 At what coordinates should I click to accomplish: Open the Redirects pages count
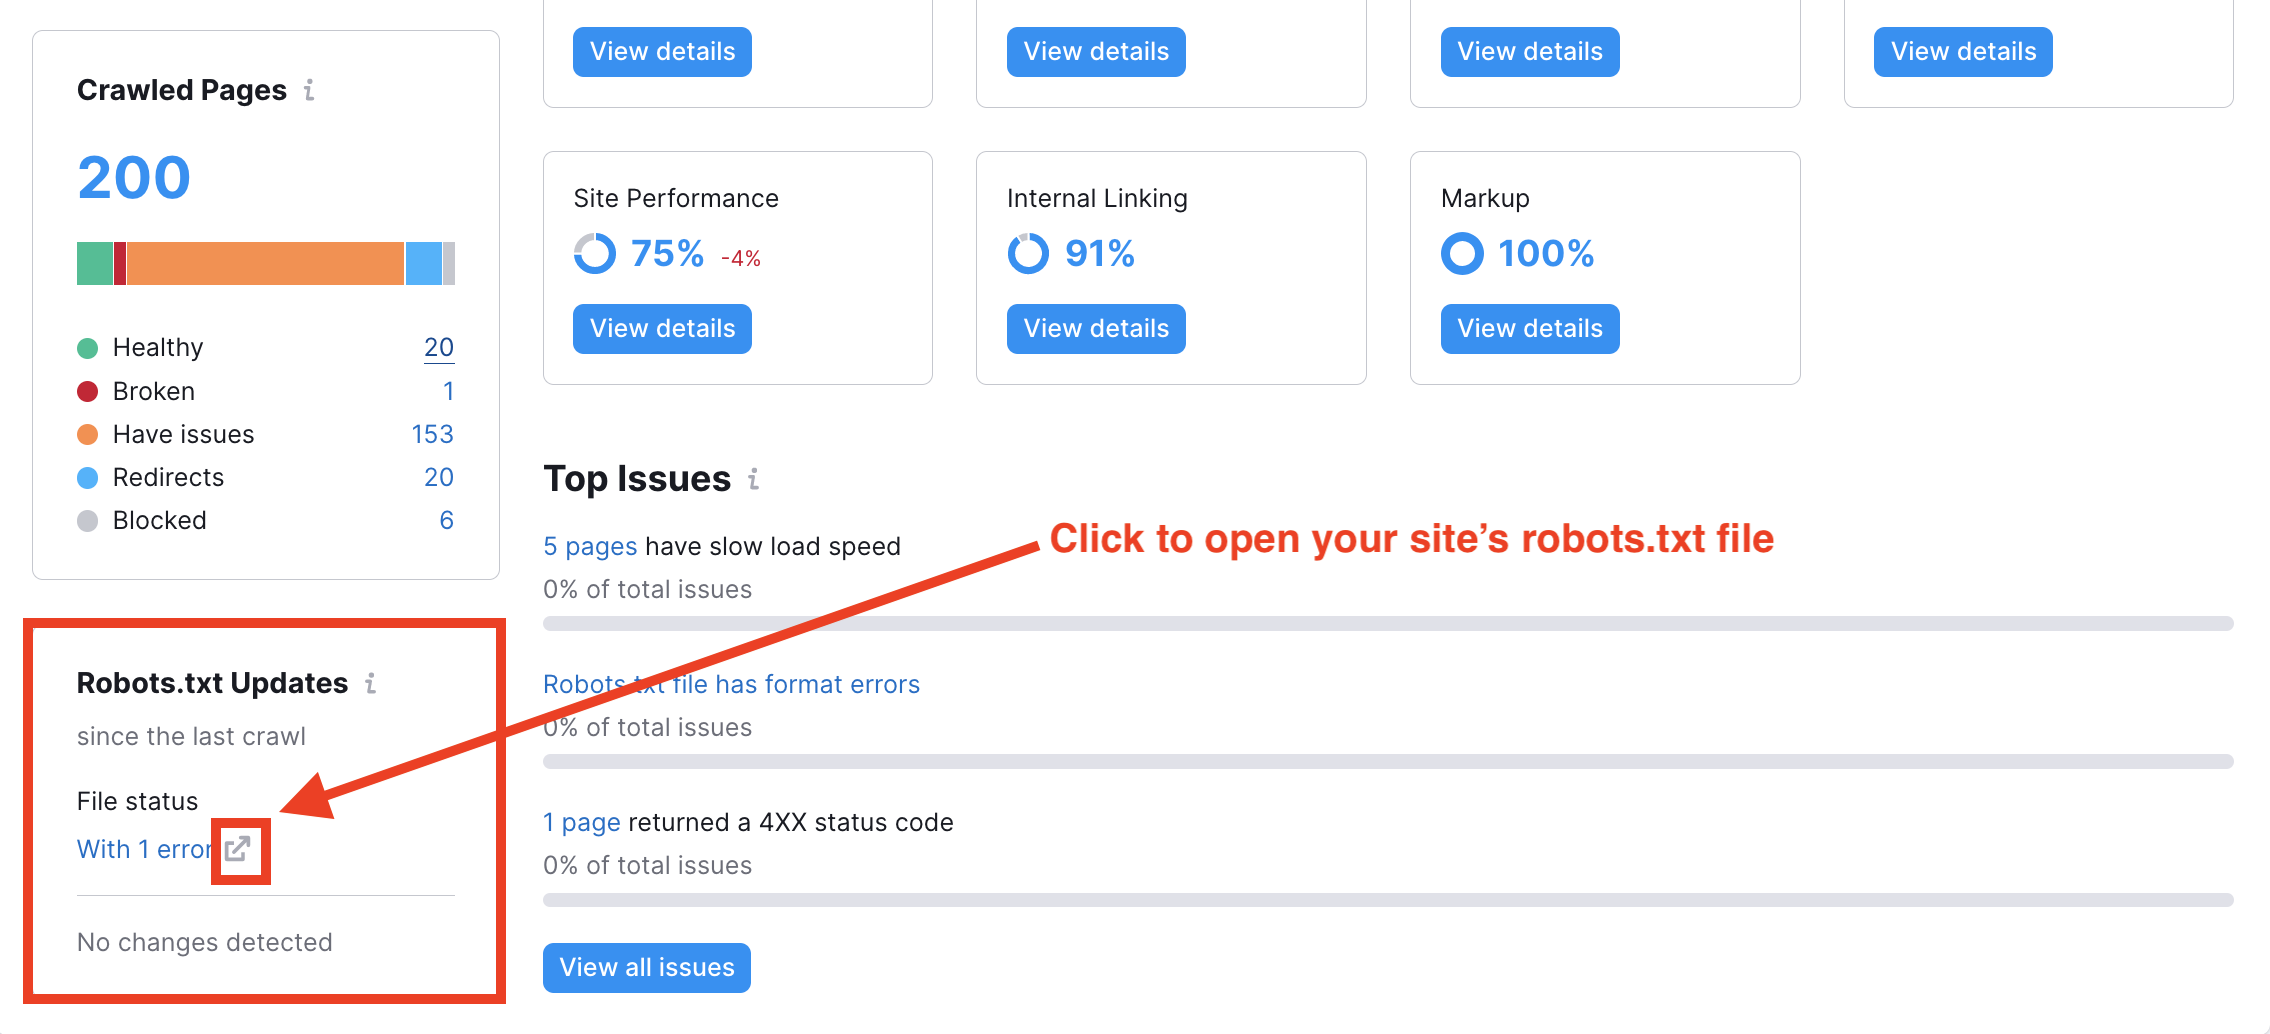pos(439,477)
